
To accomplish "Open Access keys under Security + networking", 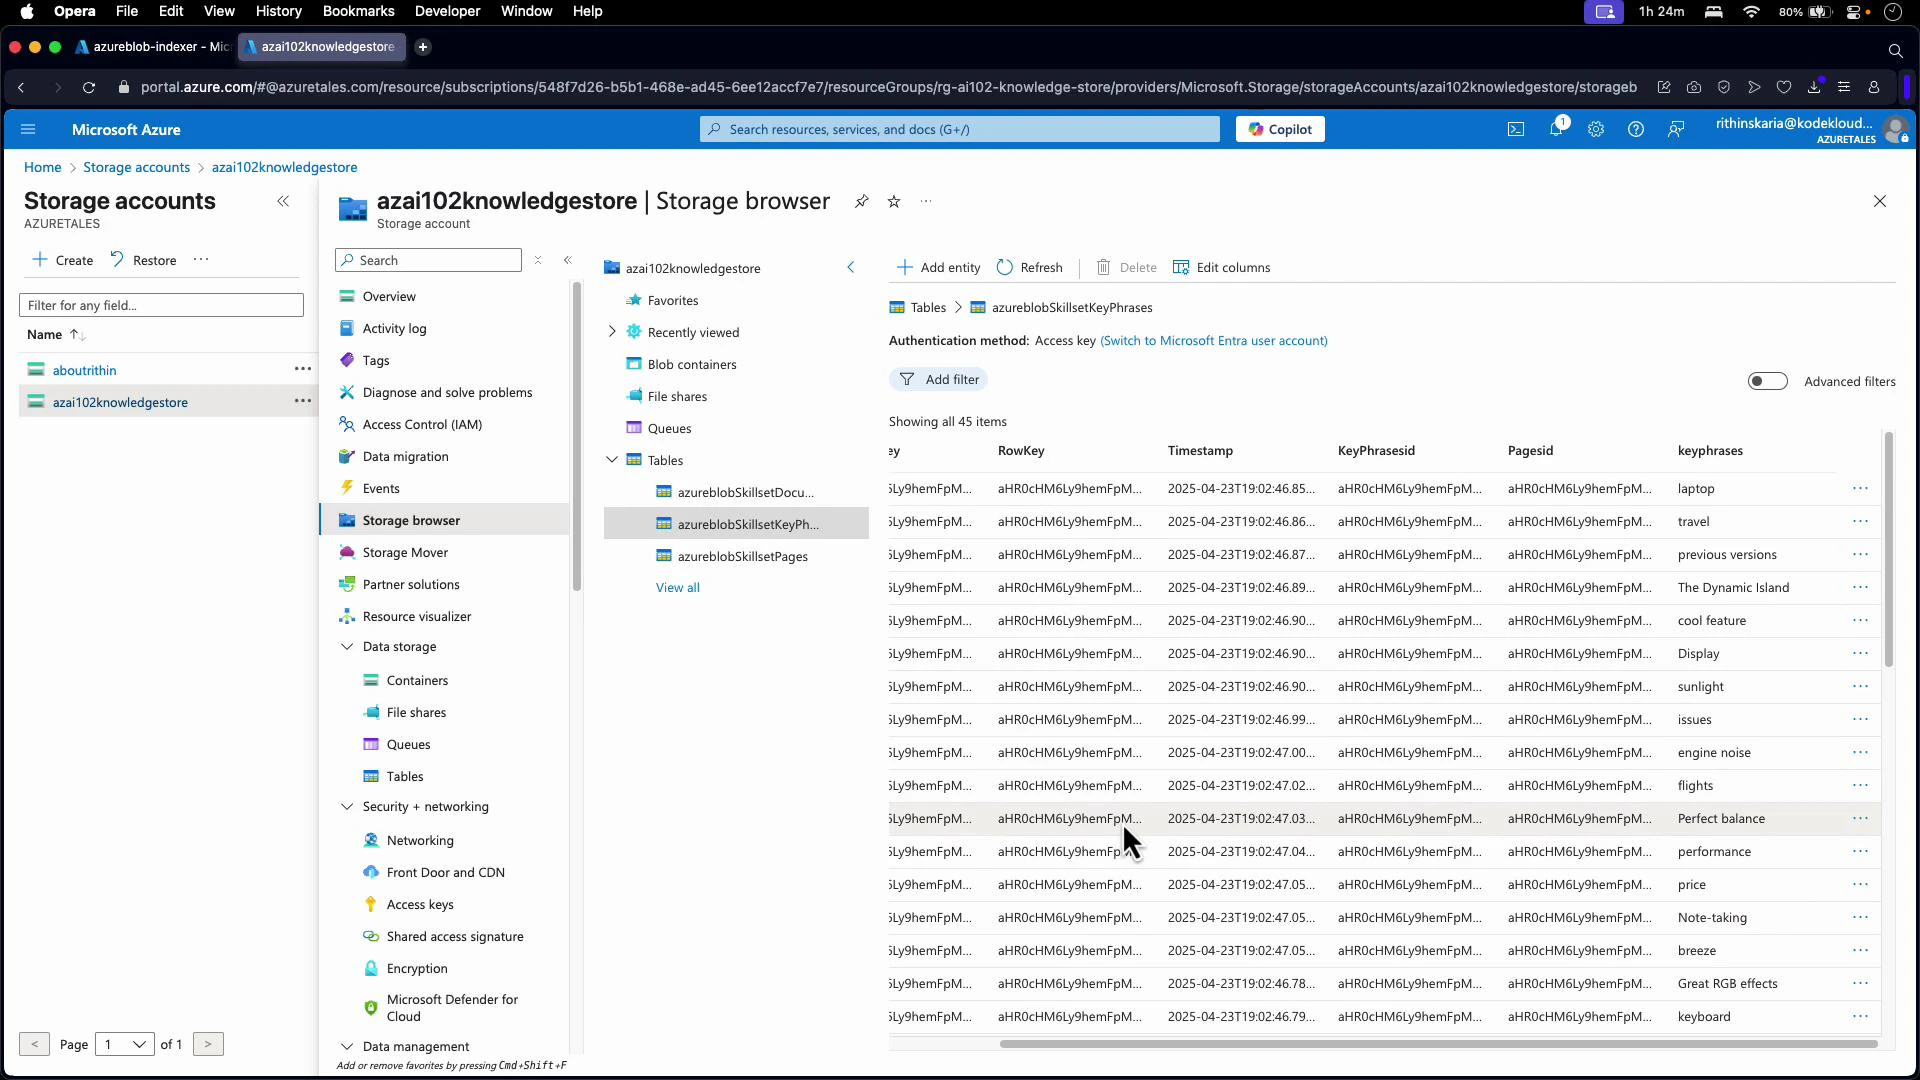I will (x=420, y=904).
